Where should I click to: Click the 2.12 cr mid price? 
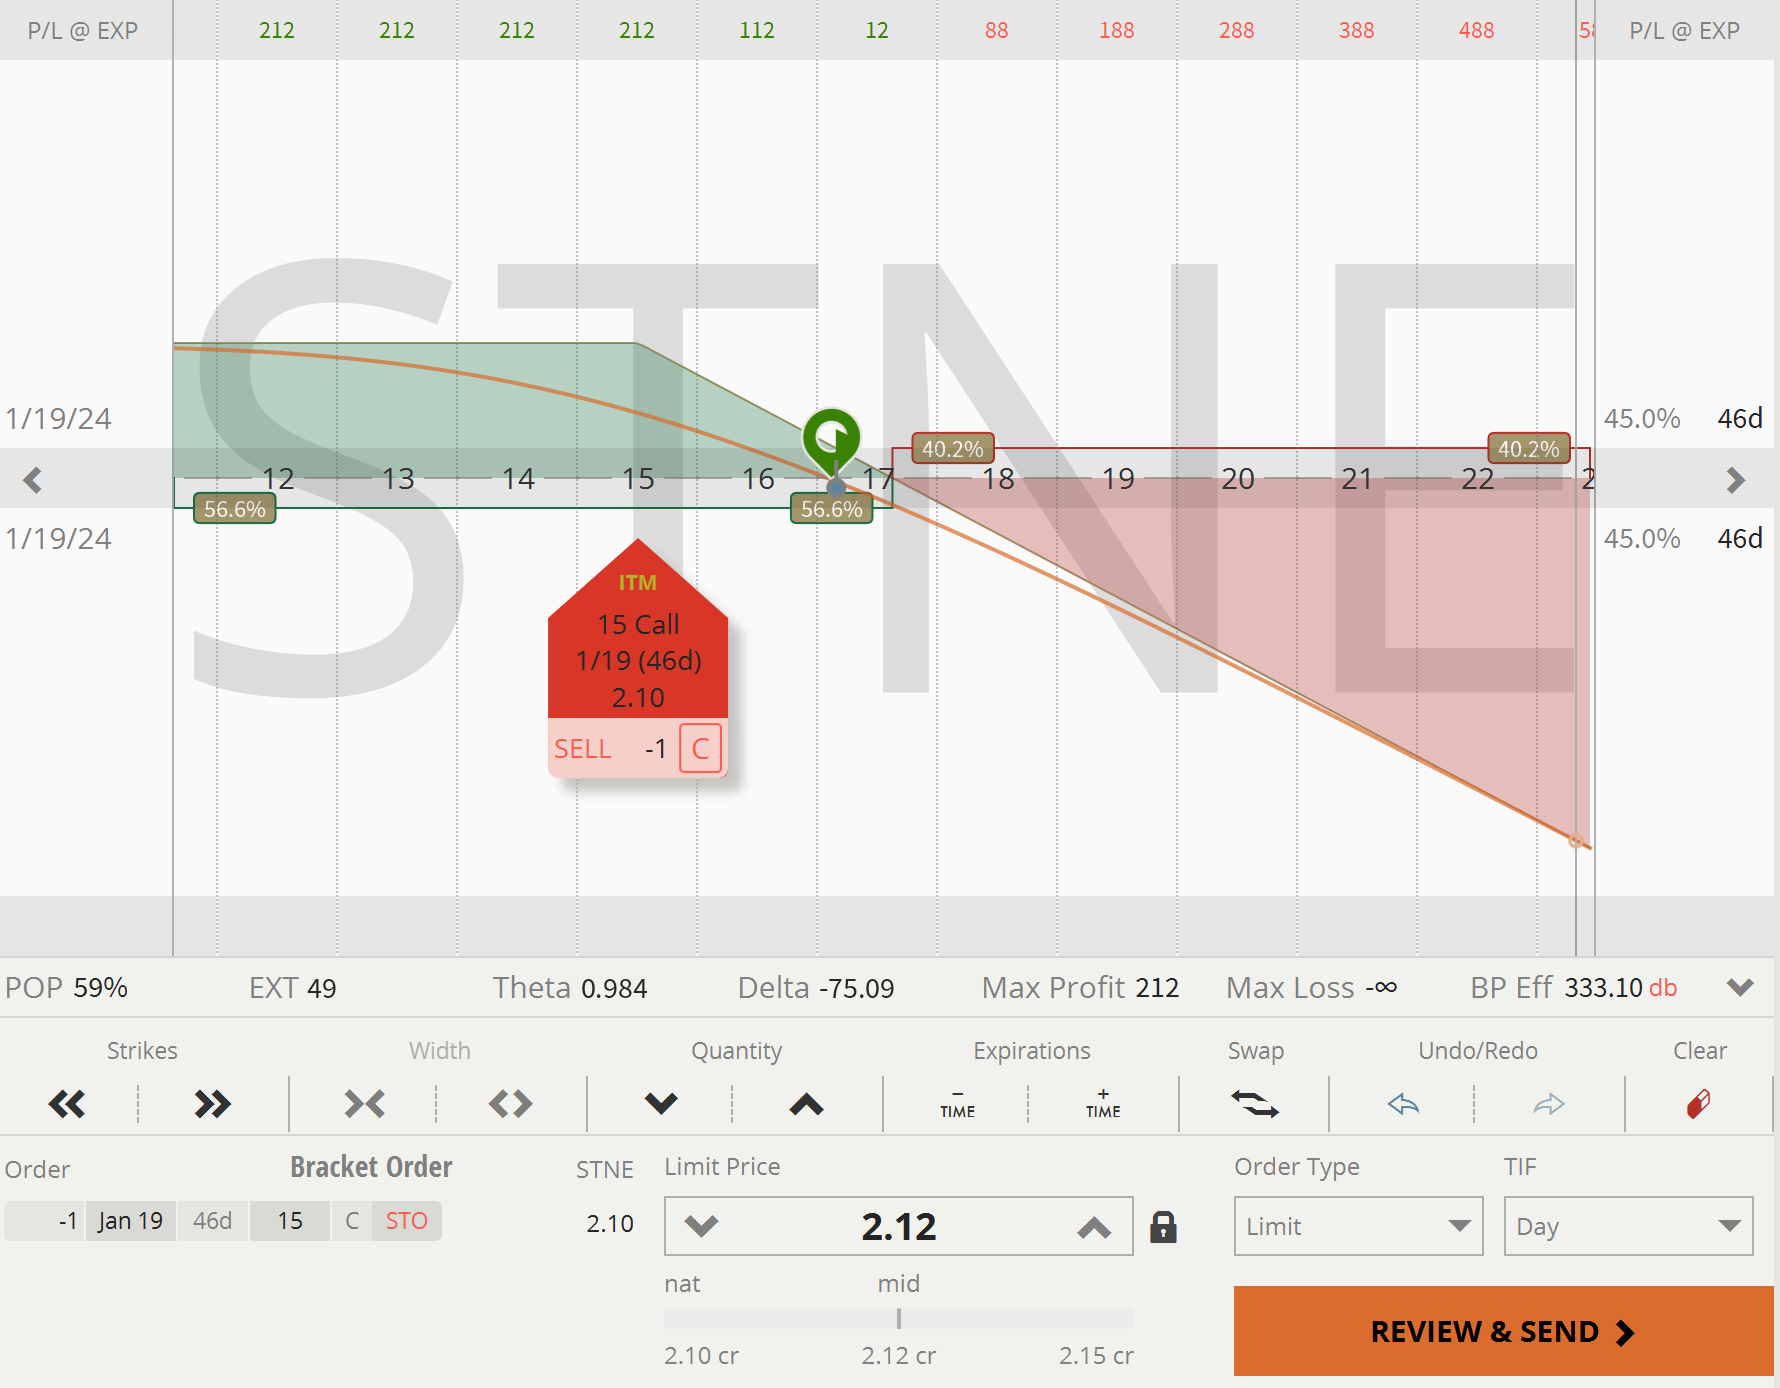pyautogui.click(x=898, y=1355)
